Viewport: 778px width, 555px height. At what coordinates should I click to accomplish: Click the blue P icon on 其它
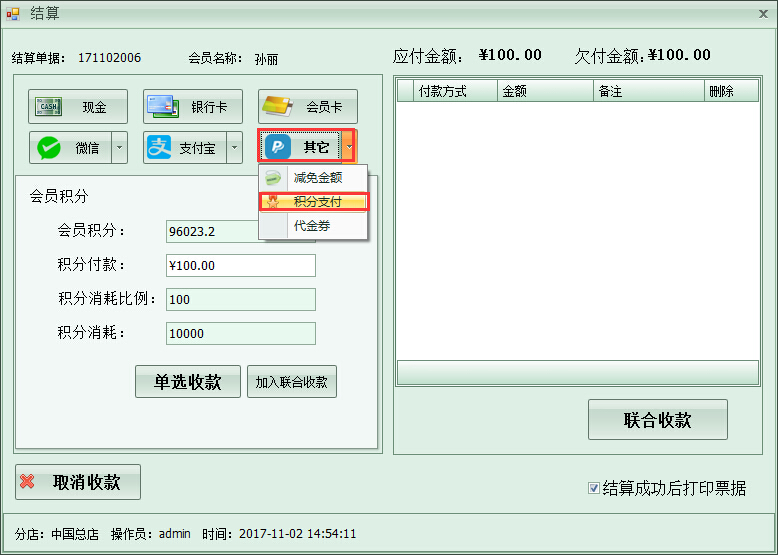tap(278, 147)
